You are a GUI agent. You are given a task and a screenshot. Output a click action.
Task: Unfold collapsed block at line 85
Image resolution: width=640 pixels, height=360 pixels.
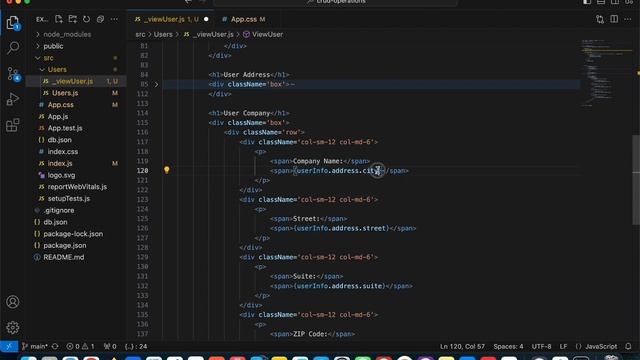[x=156, y=84]
